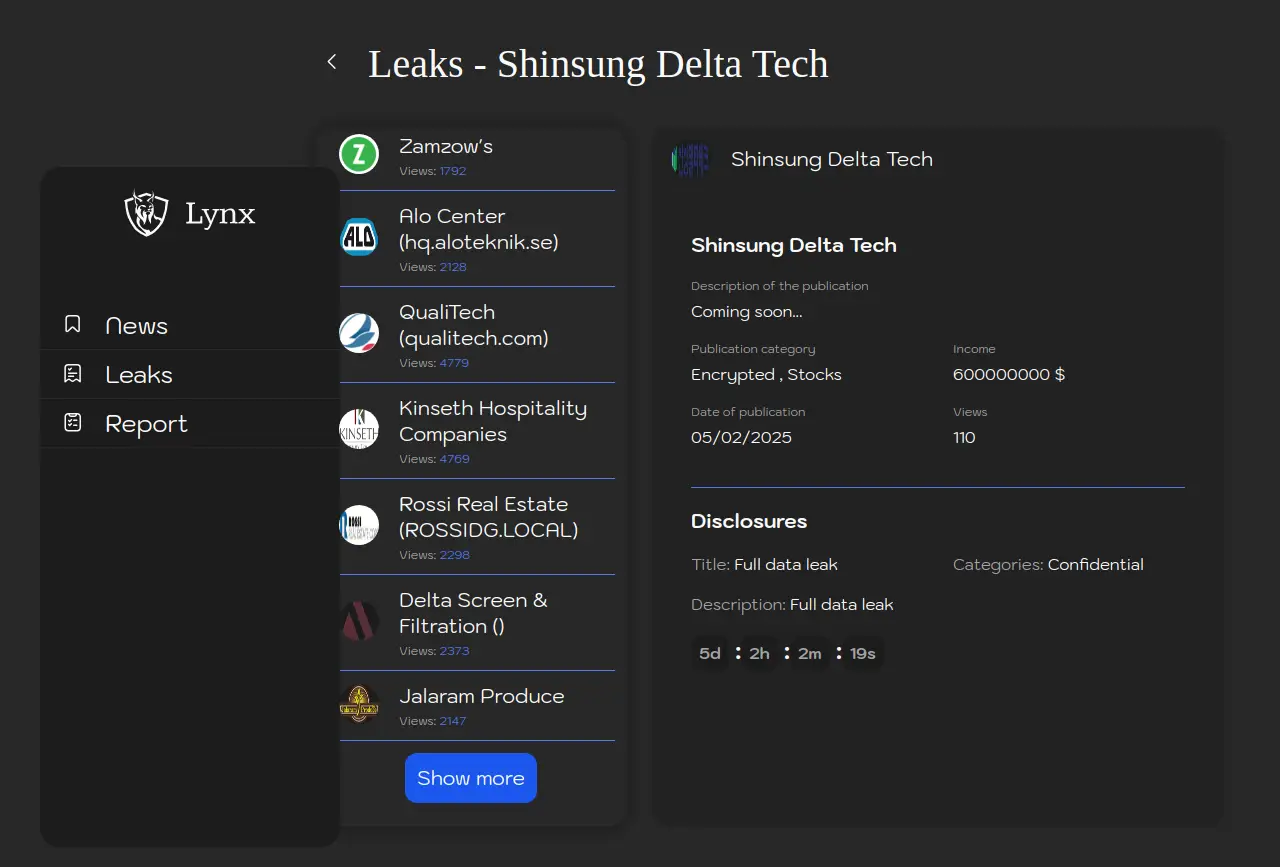This screenshot has width=1280, height=867.
Task: Open the Kinseth Hospitality Companies entry
Action: coord(492,421)
